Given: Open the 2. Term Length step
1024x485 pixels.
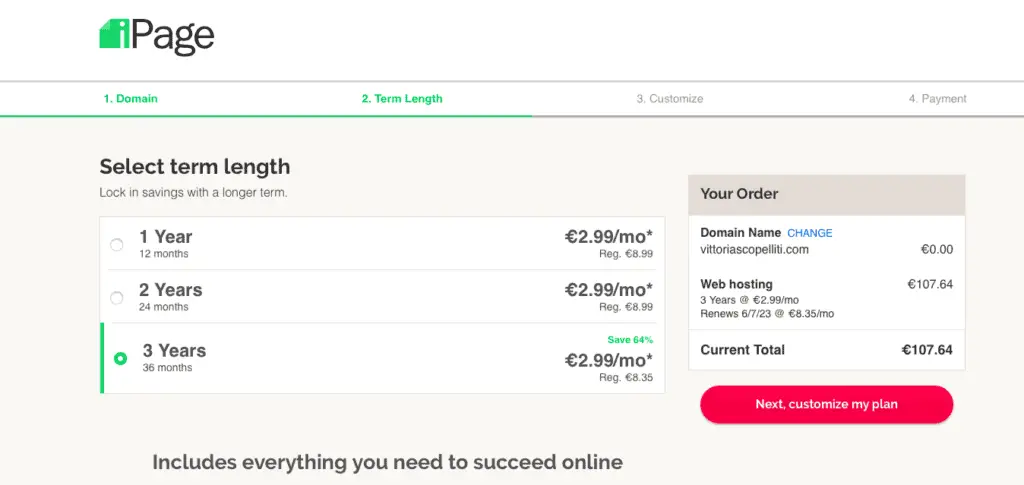Looking at the screenshot, I should (x=402, y=99).
